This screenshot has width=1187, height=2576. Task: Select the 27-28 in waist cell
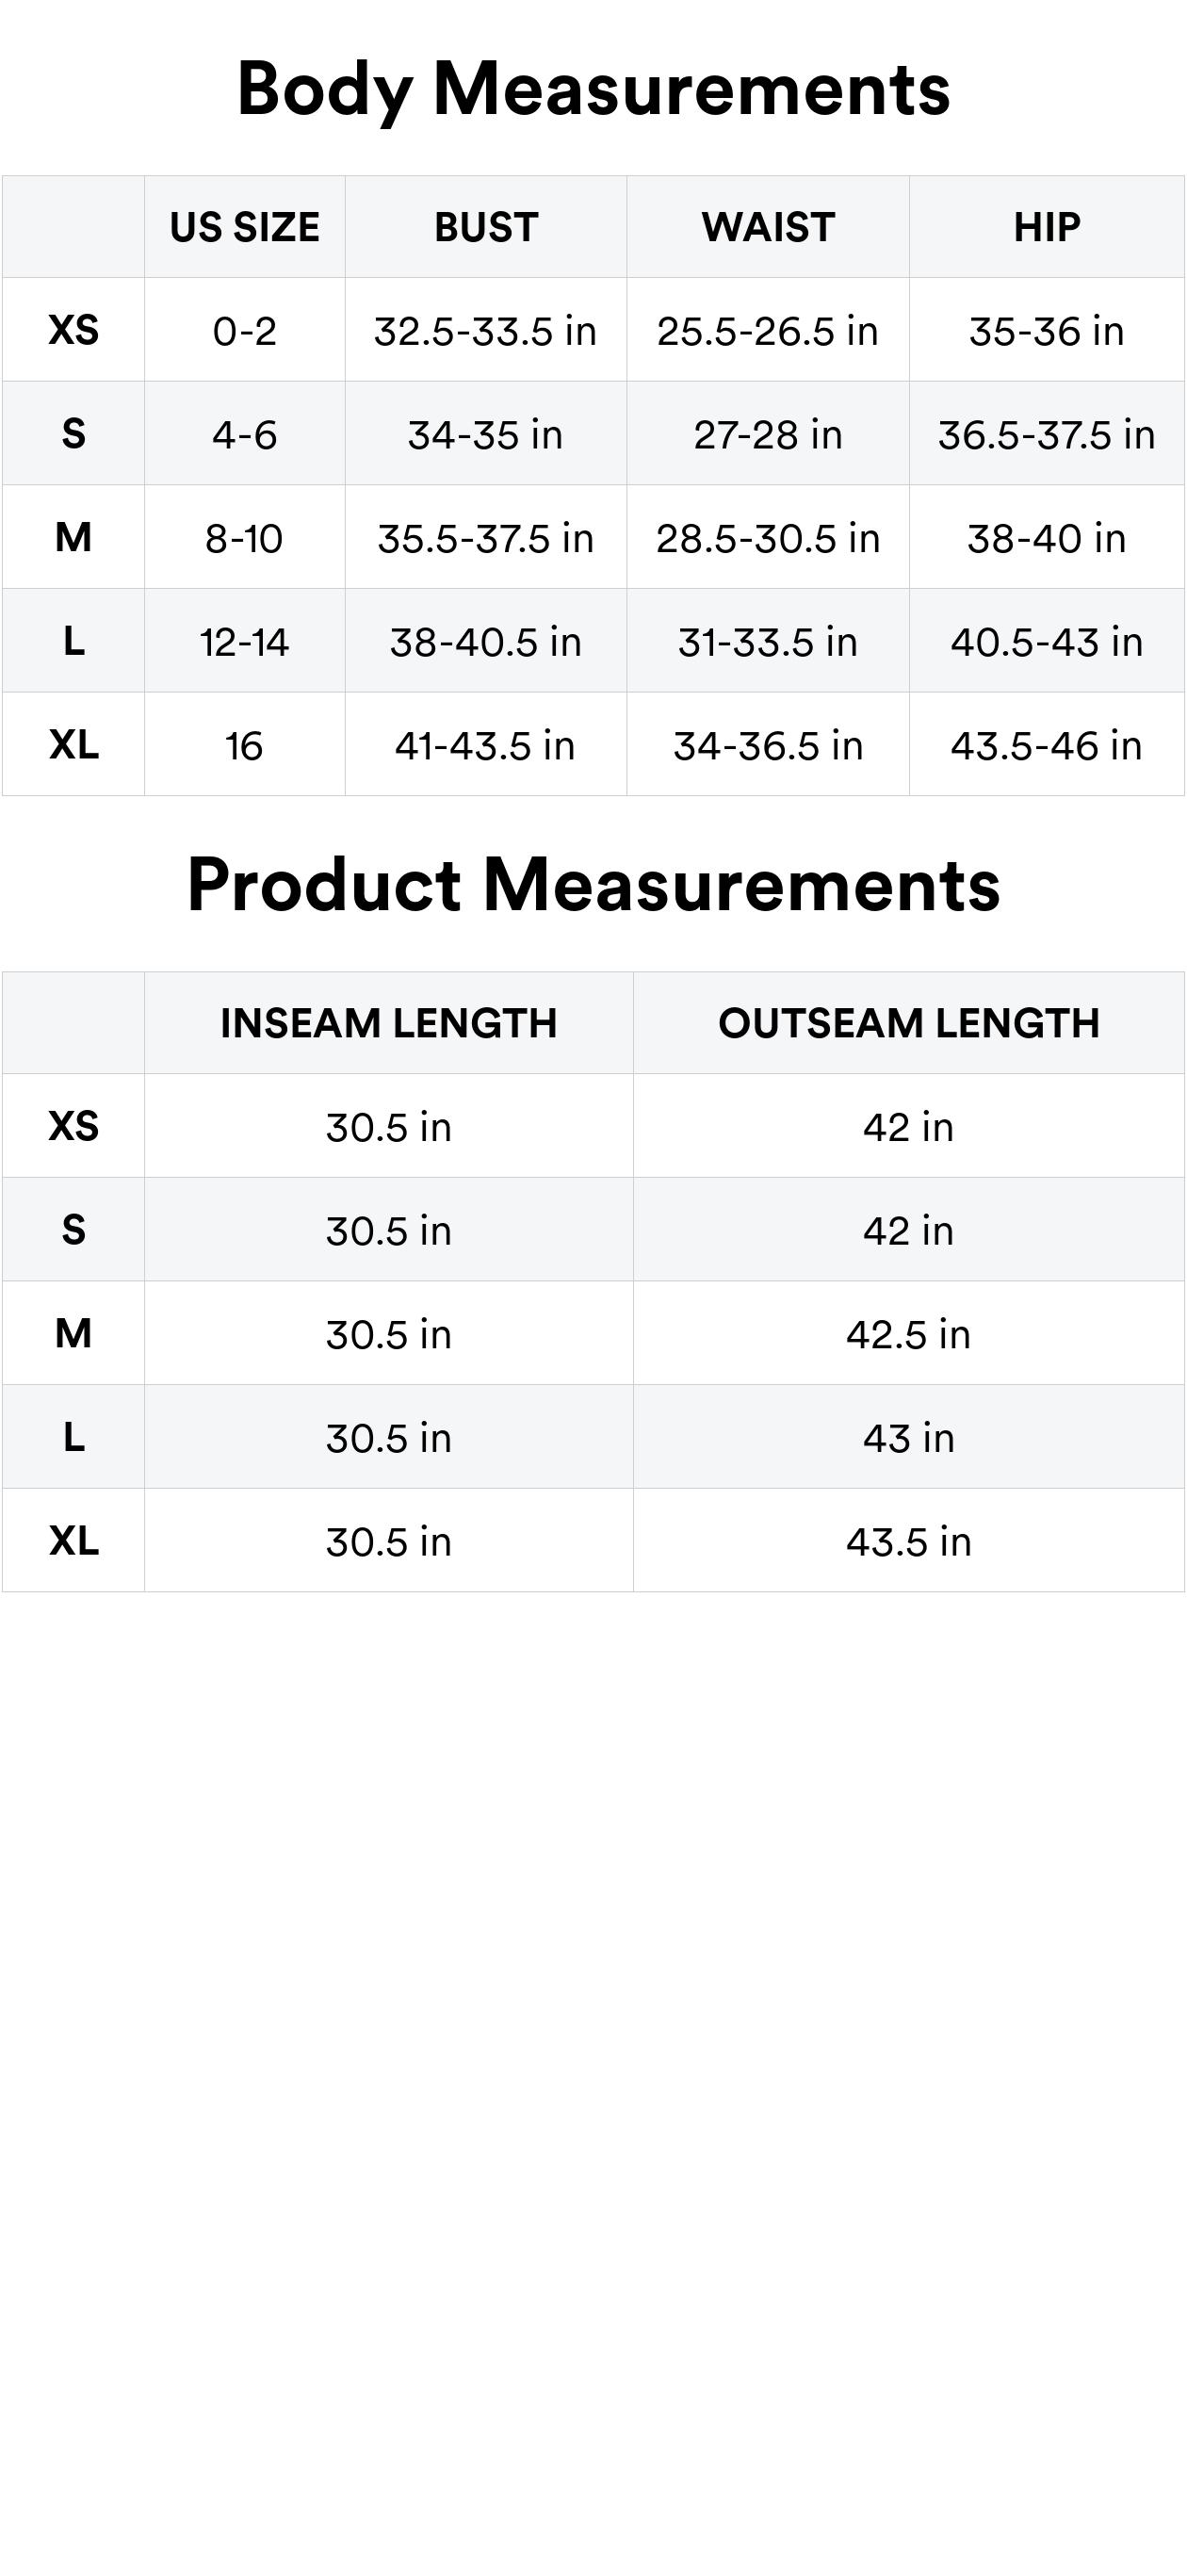pyautogui.click(x=768, y=435)
